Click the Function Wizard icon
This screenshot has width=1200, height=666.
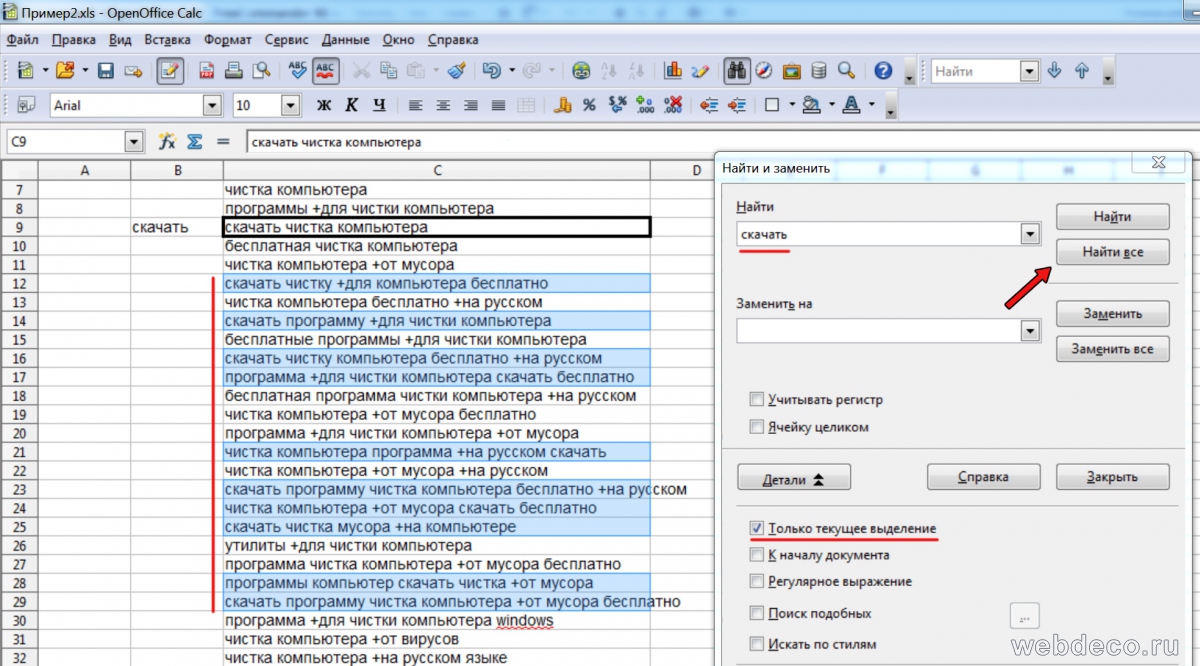point(167,142)
